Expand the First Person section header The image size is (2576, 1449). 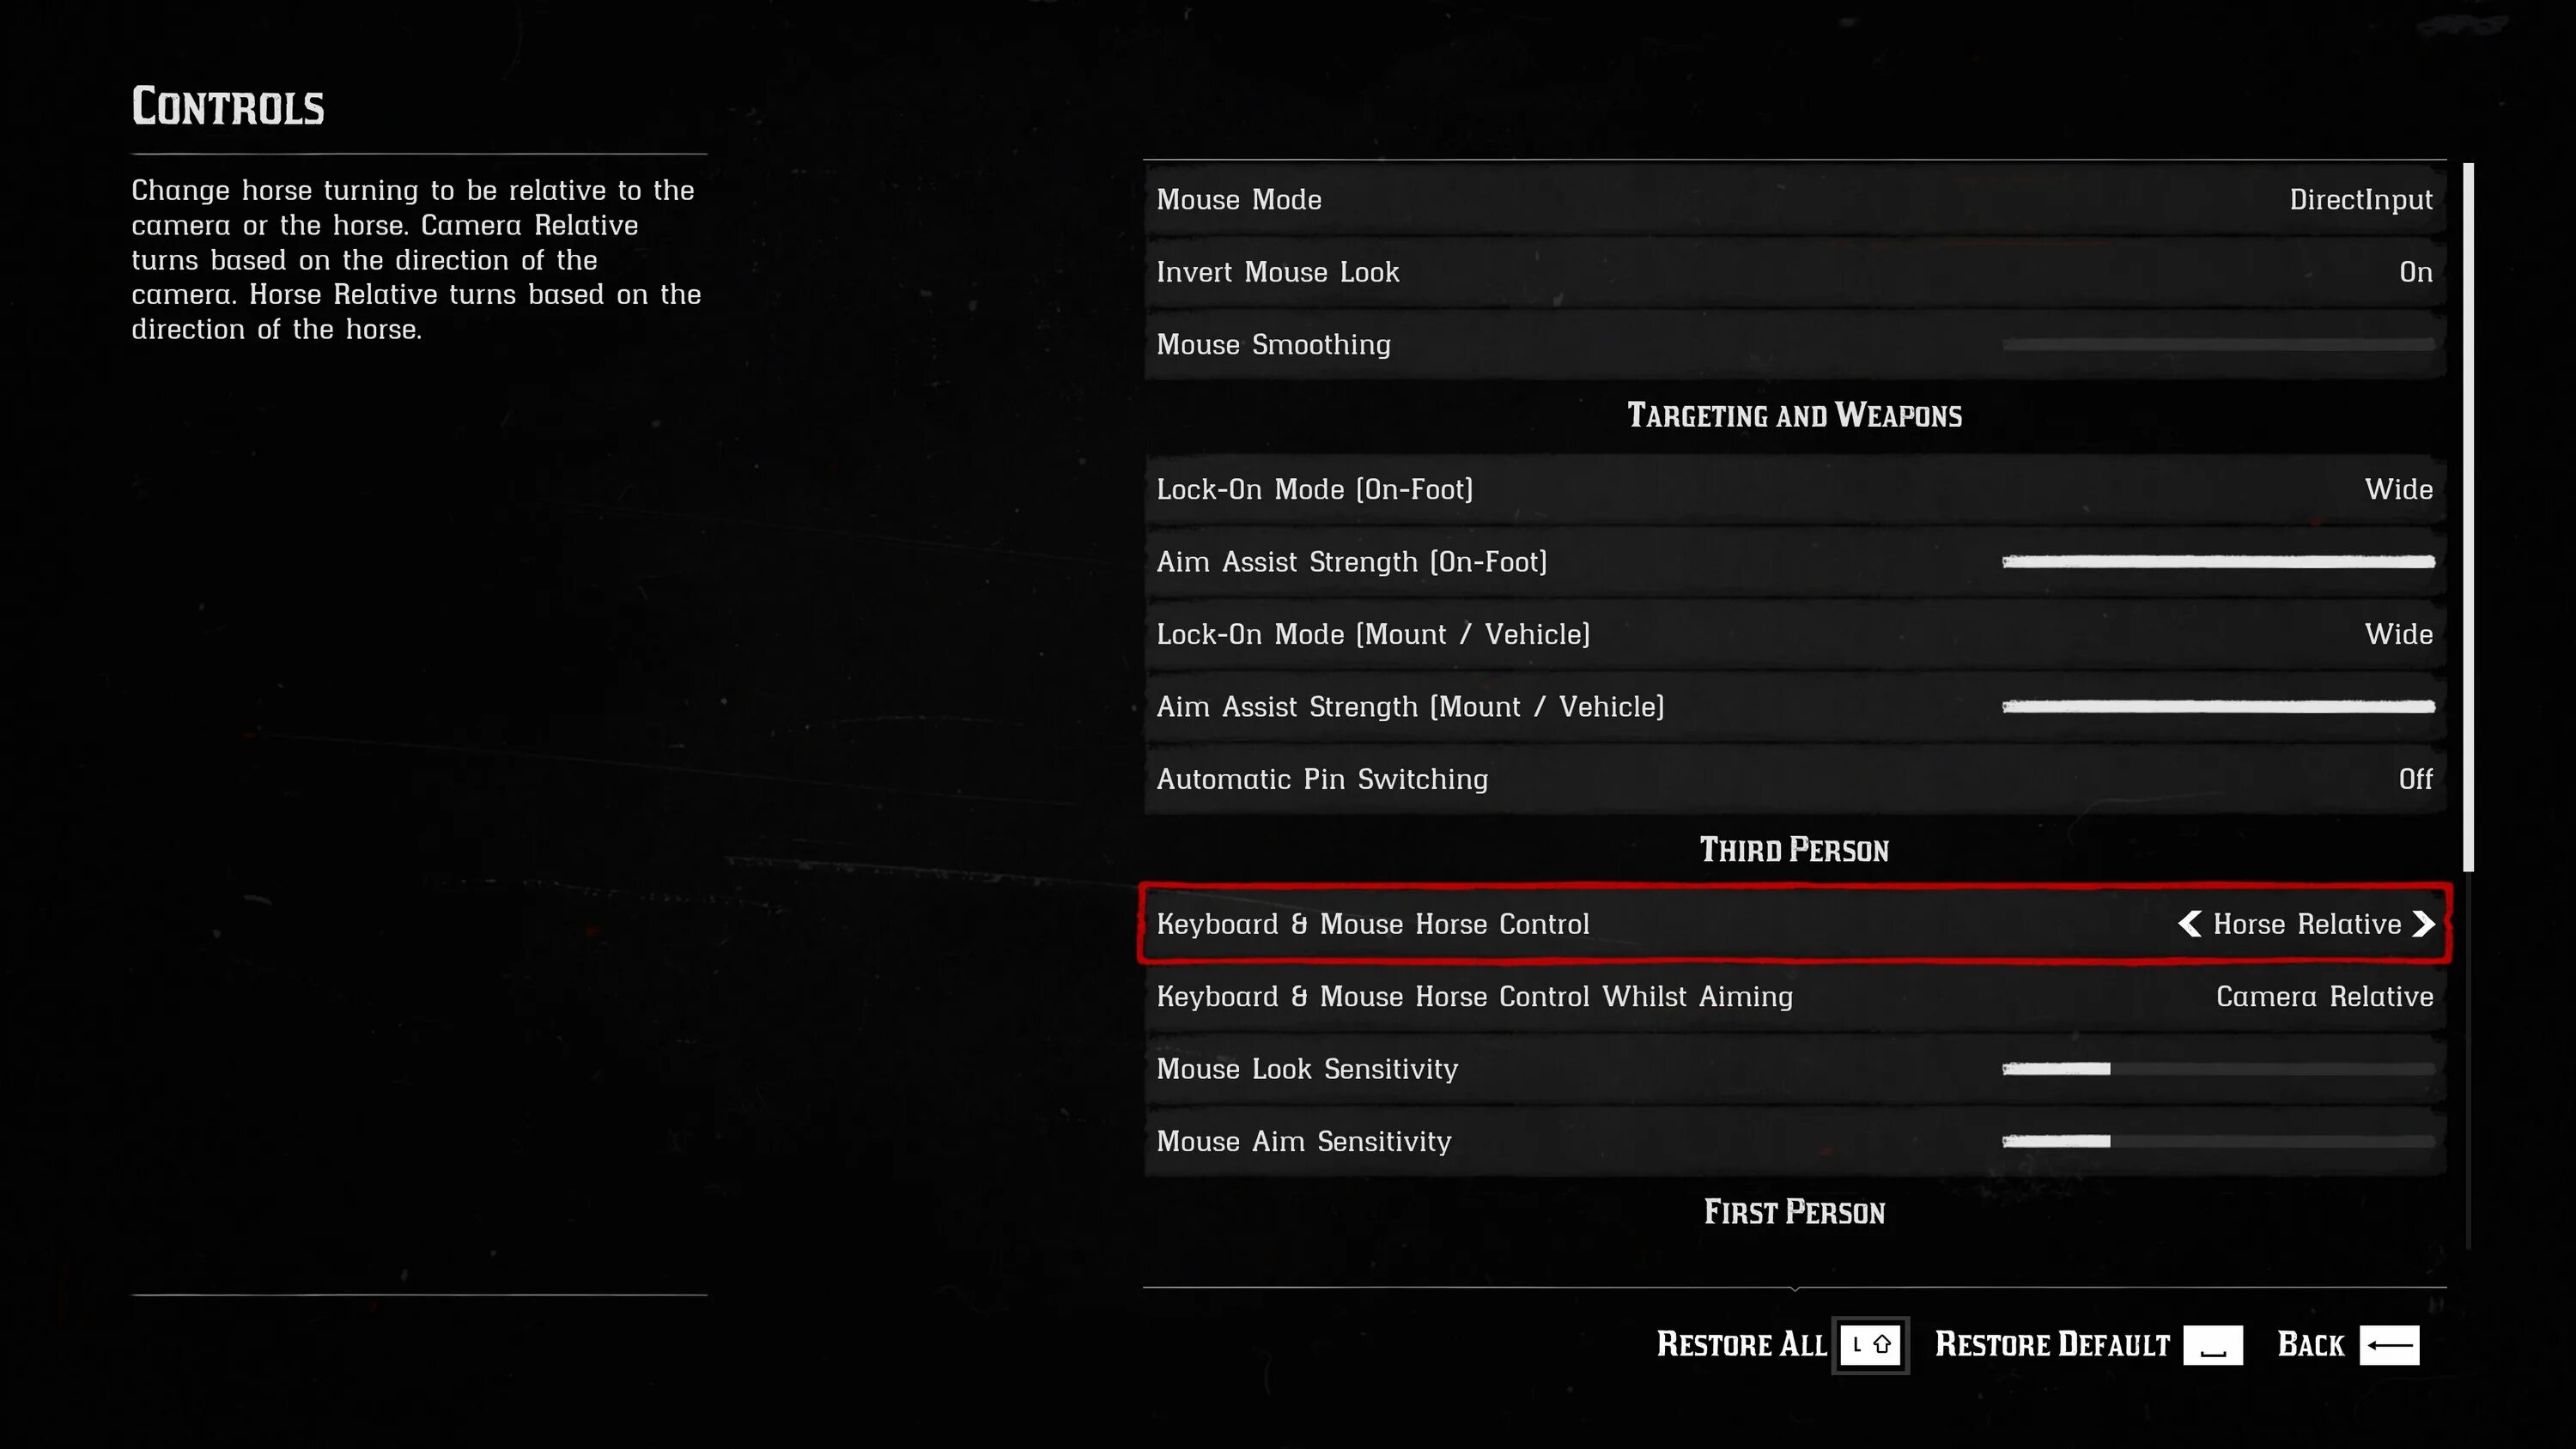[1794, 1212]
